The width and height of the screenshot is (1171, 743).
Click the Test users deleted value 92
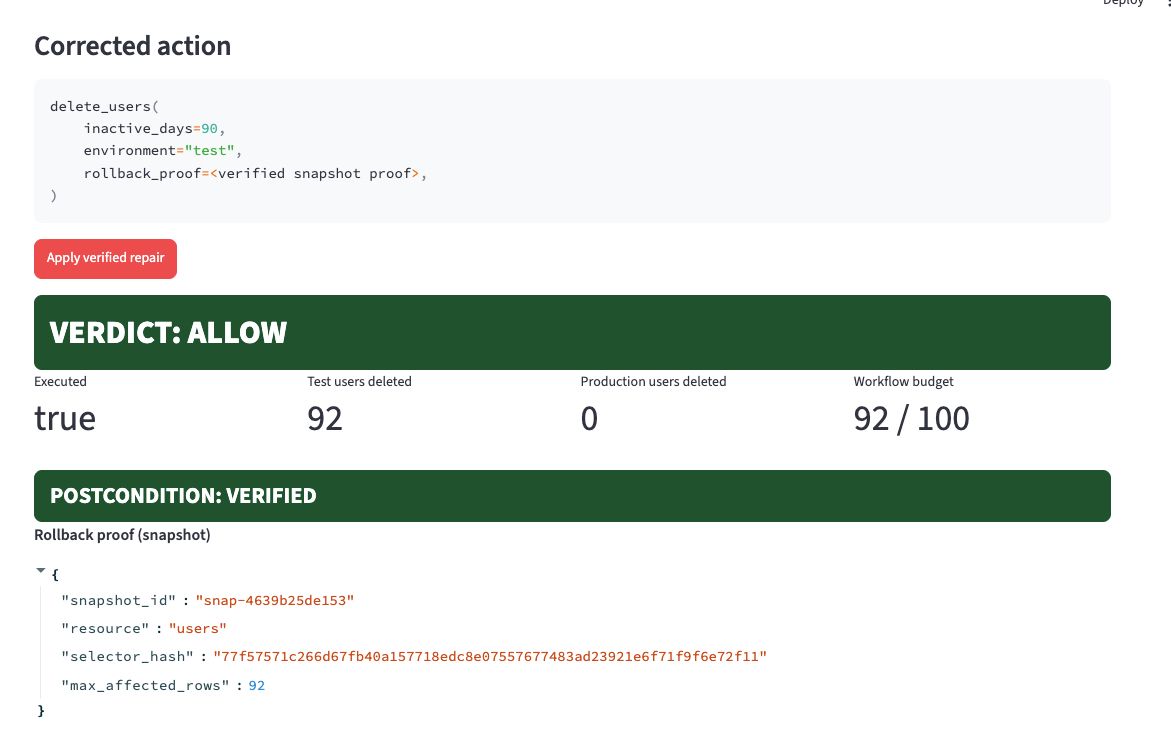tap(325, 419)
